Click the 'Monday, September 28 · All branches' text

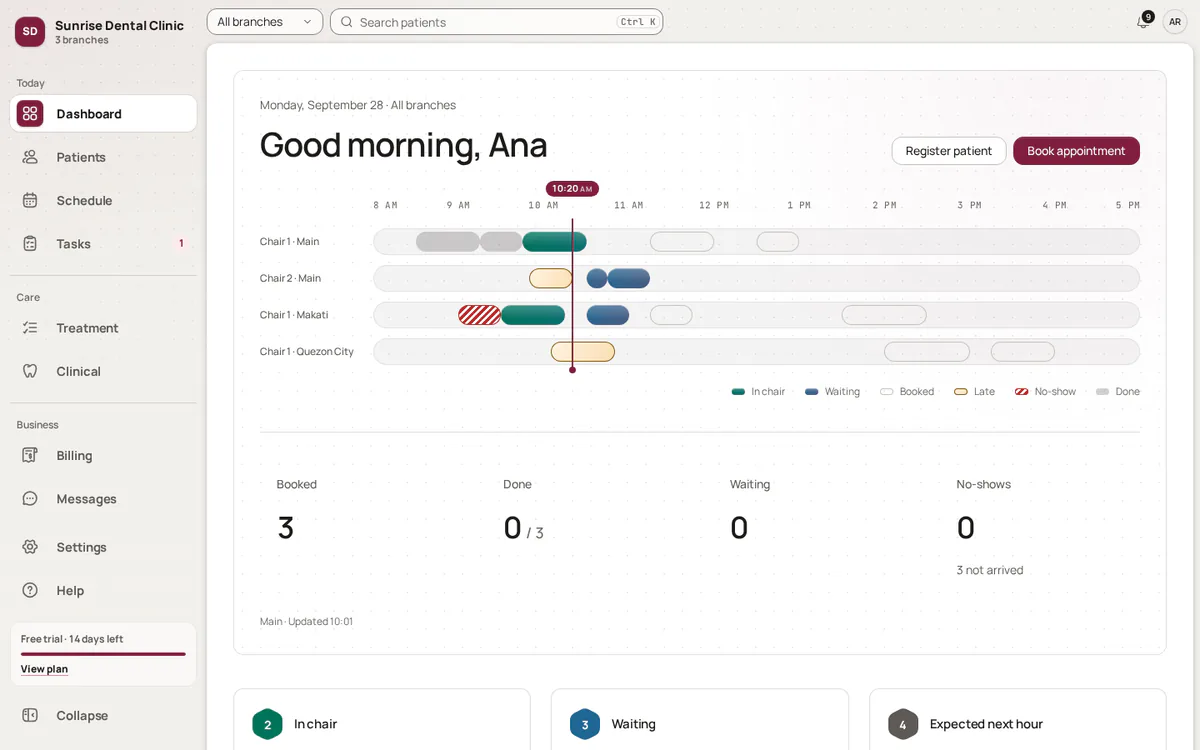(358, 105)
